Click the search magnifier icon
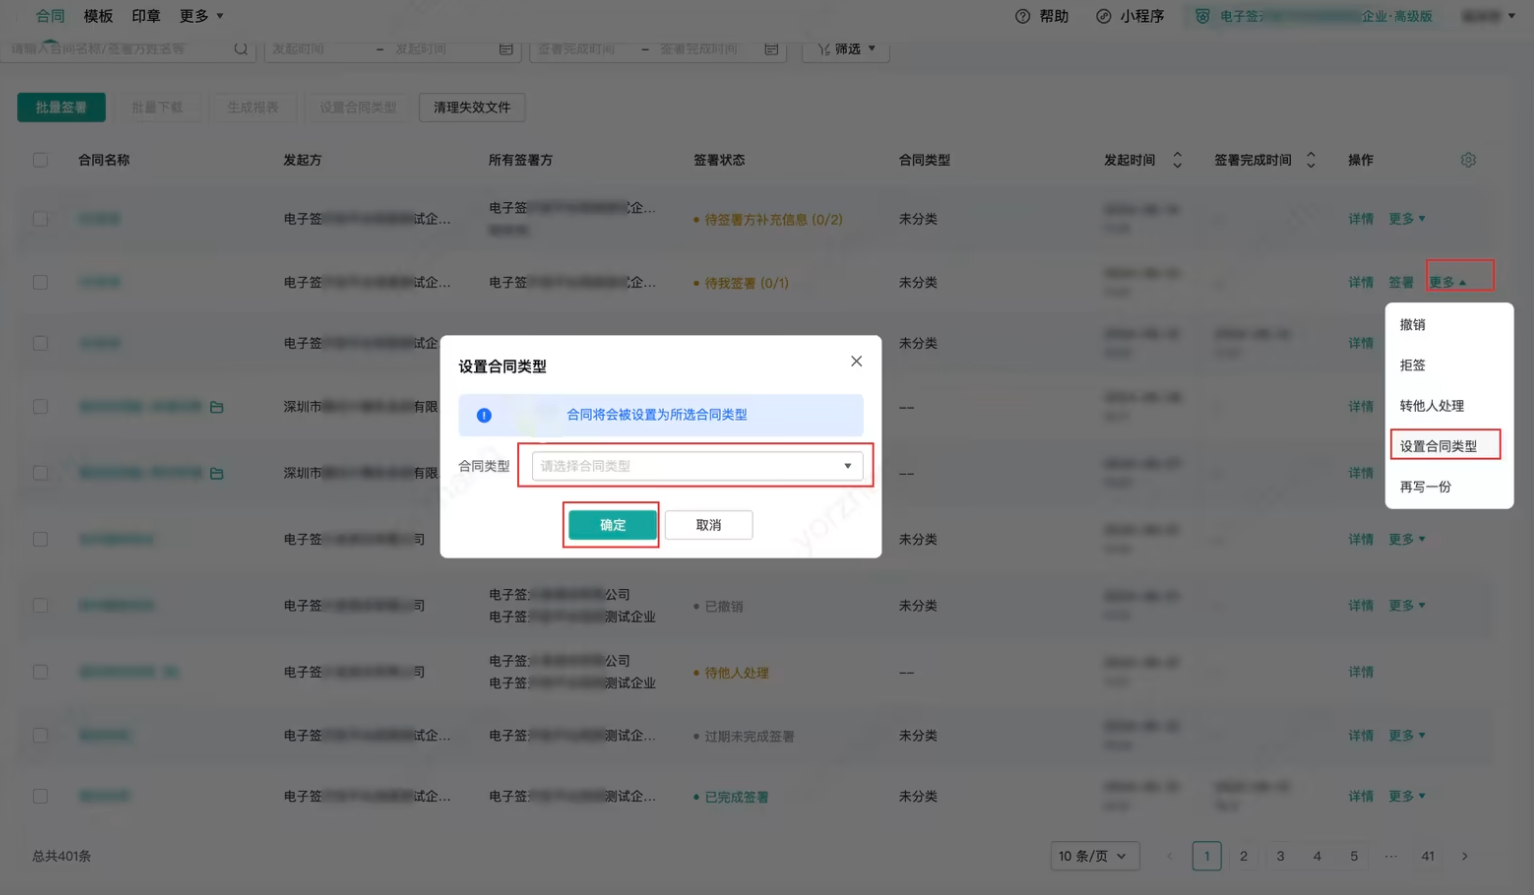Viewport: 1534px width, 895px height. coord(241,48)
